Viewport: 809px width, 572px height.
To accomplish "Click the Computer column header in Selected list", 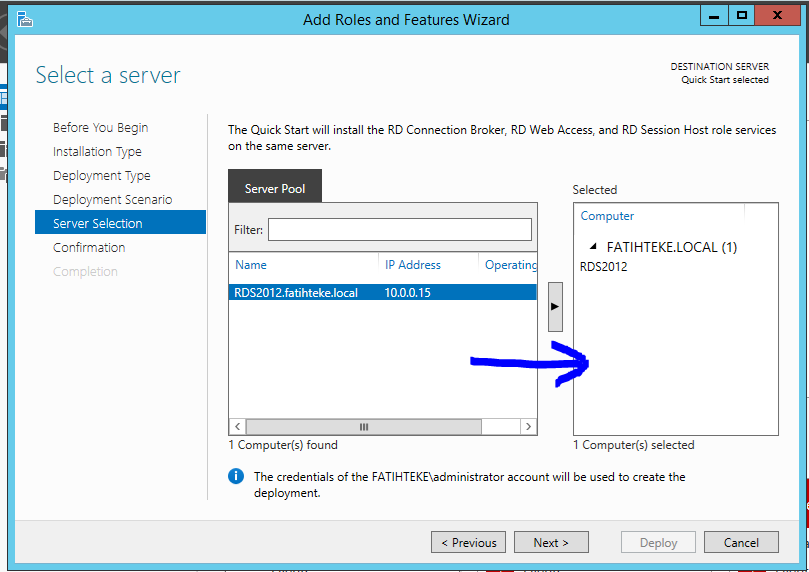I will (607, 216).
